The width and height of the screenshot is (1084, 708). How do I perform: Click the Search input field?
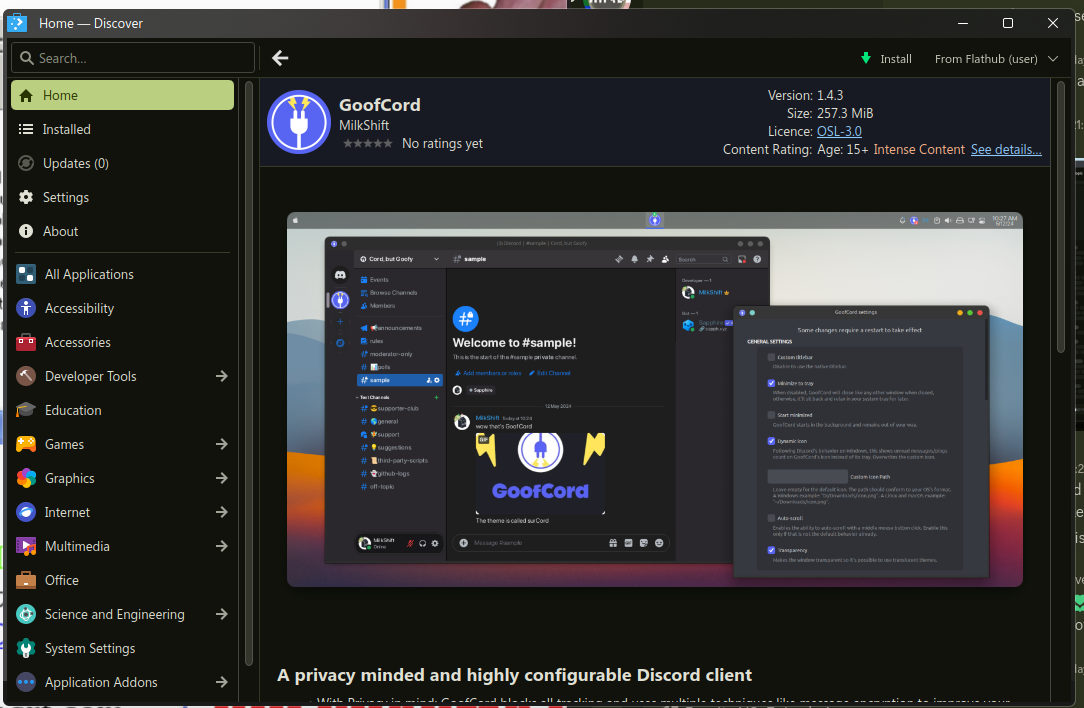(133, 58)
